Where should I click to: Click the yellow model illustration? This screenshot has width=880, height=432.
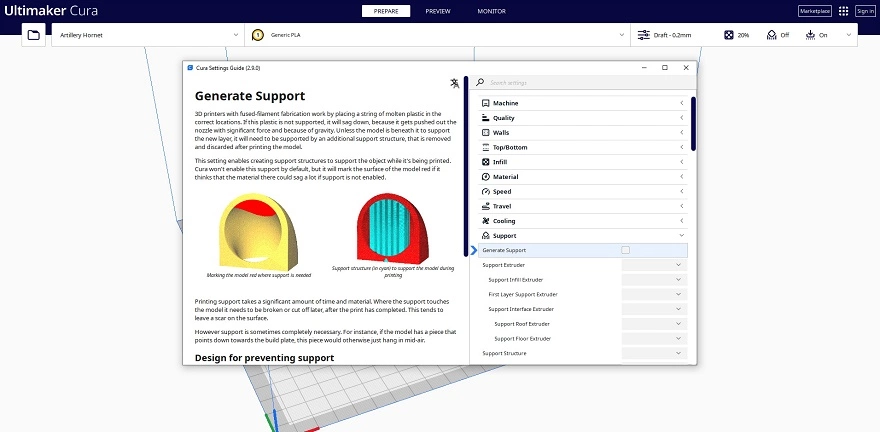tap(258, 231)
